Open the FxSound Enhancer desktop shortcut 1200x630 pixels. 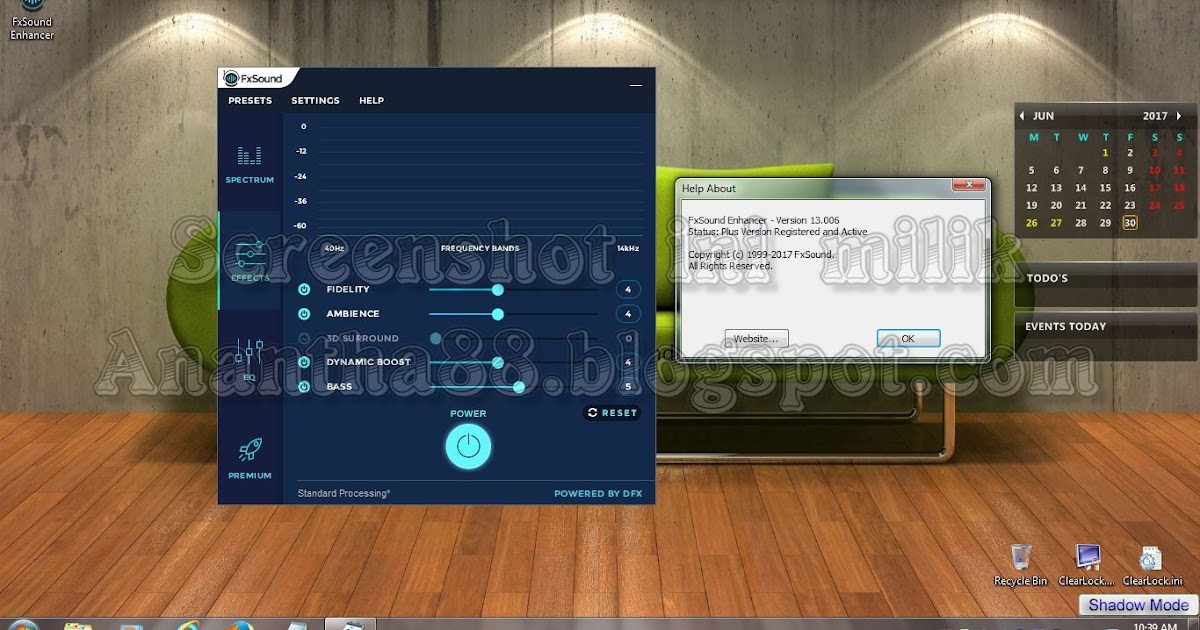(x=32, y=21)
